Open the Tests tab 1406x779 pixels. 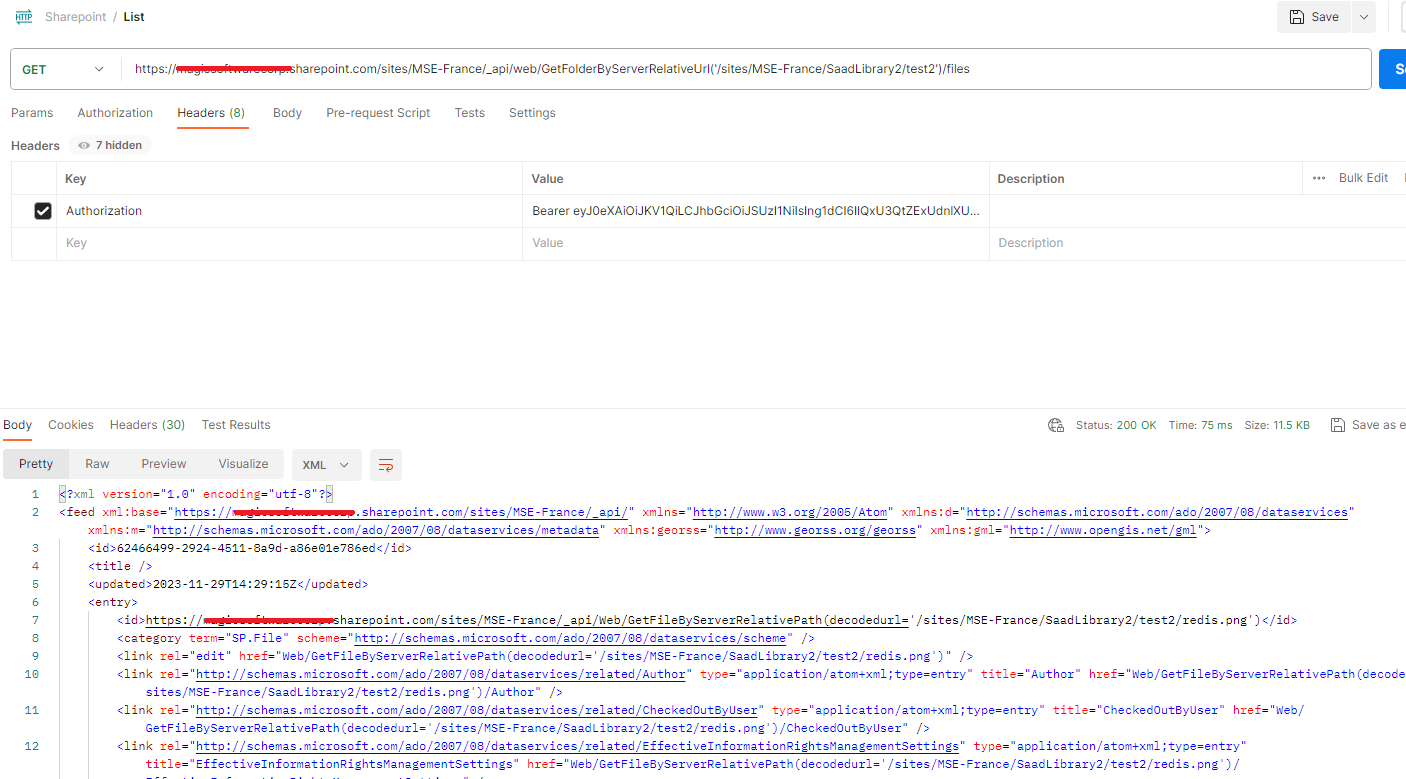(469, 113)
